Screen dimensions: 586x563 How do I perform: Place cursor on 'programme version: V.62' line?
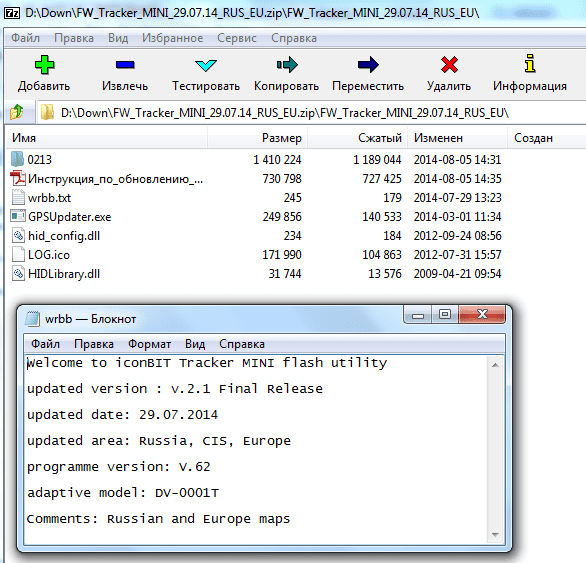point(118,467)
